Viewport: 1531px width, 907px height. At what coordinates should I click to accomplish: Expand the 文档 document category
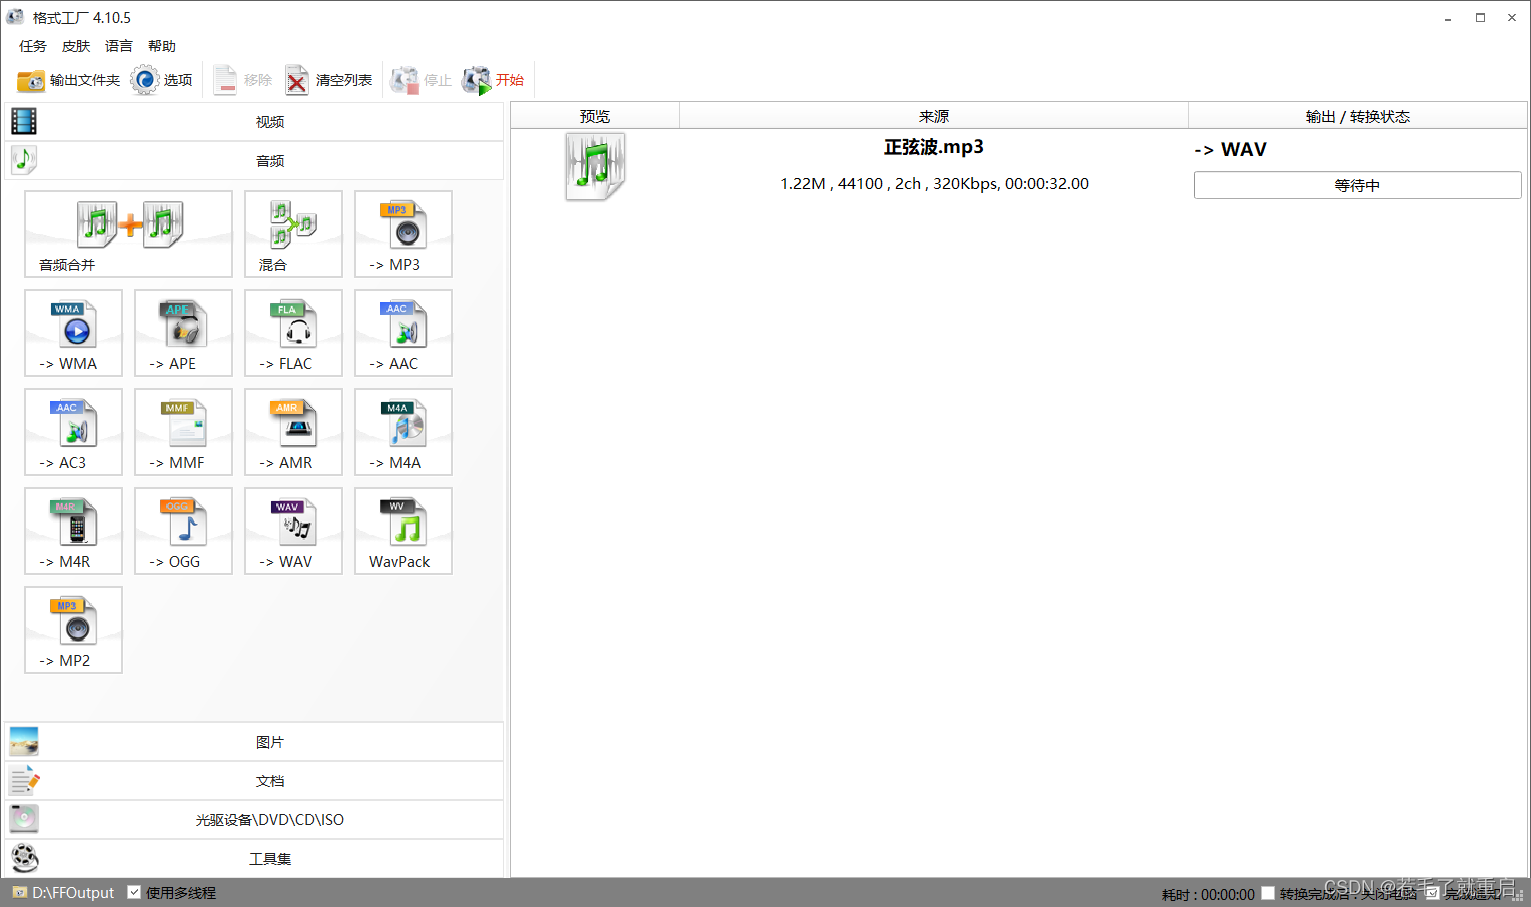point(254,781)
